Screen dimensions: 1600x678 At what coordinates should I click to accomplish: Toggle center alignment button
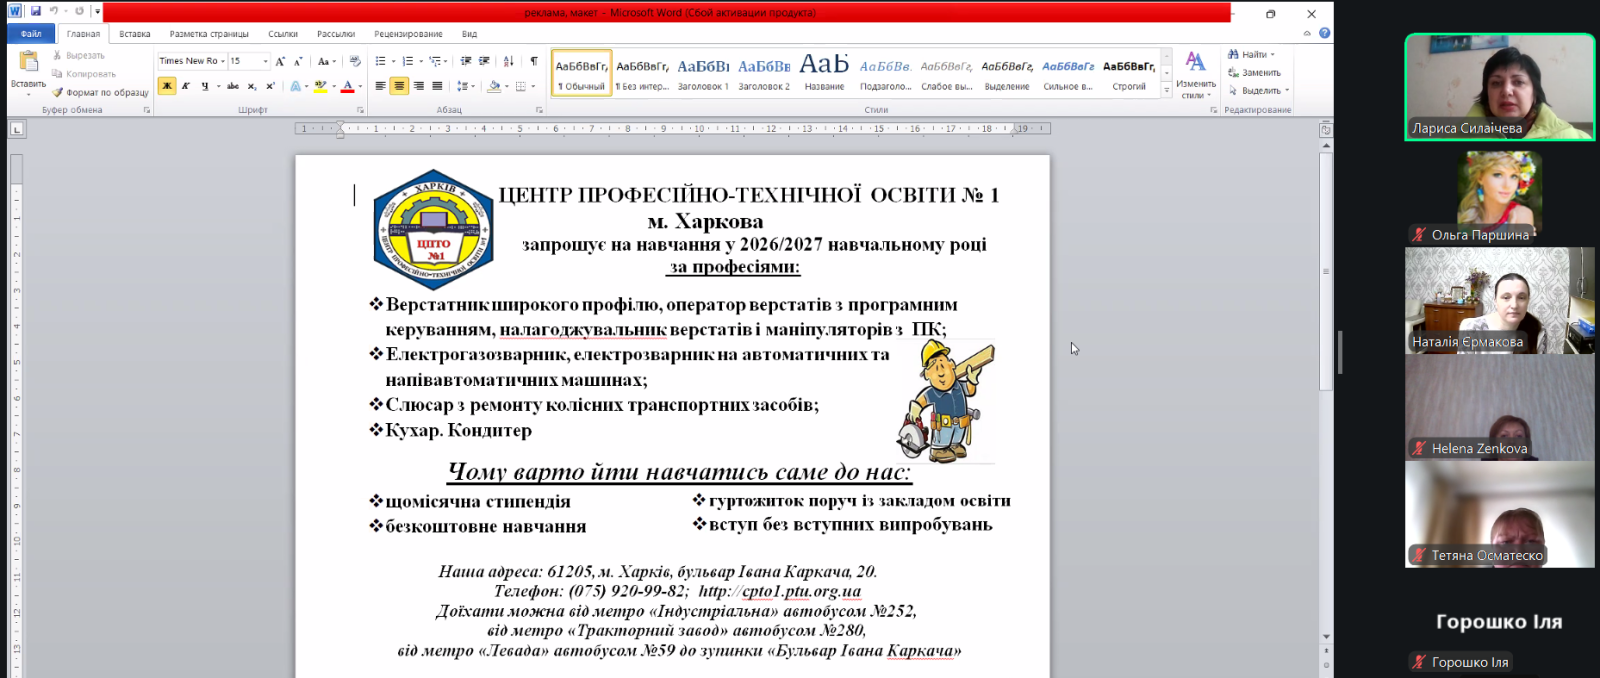(x=399, y=86)
